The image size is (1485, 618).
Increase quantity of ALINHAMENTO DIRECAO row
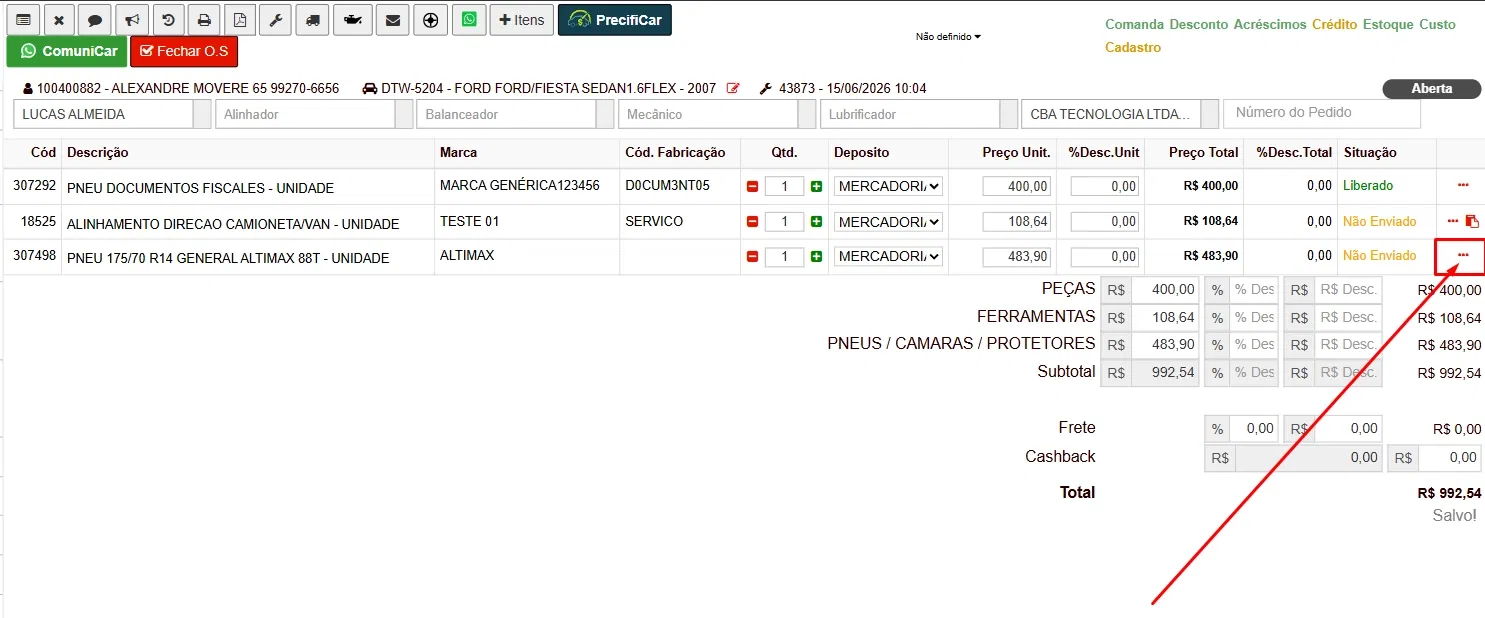[816, 221]
